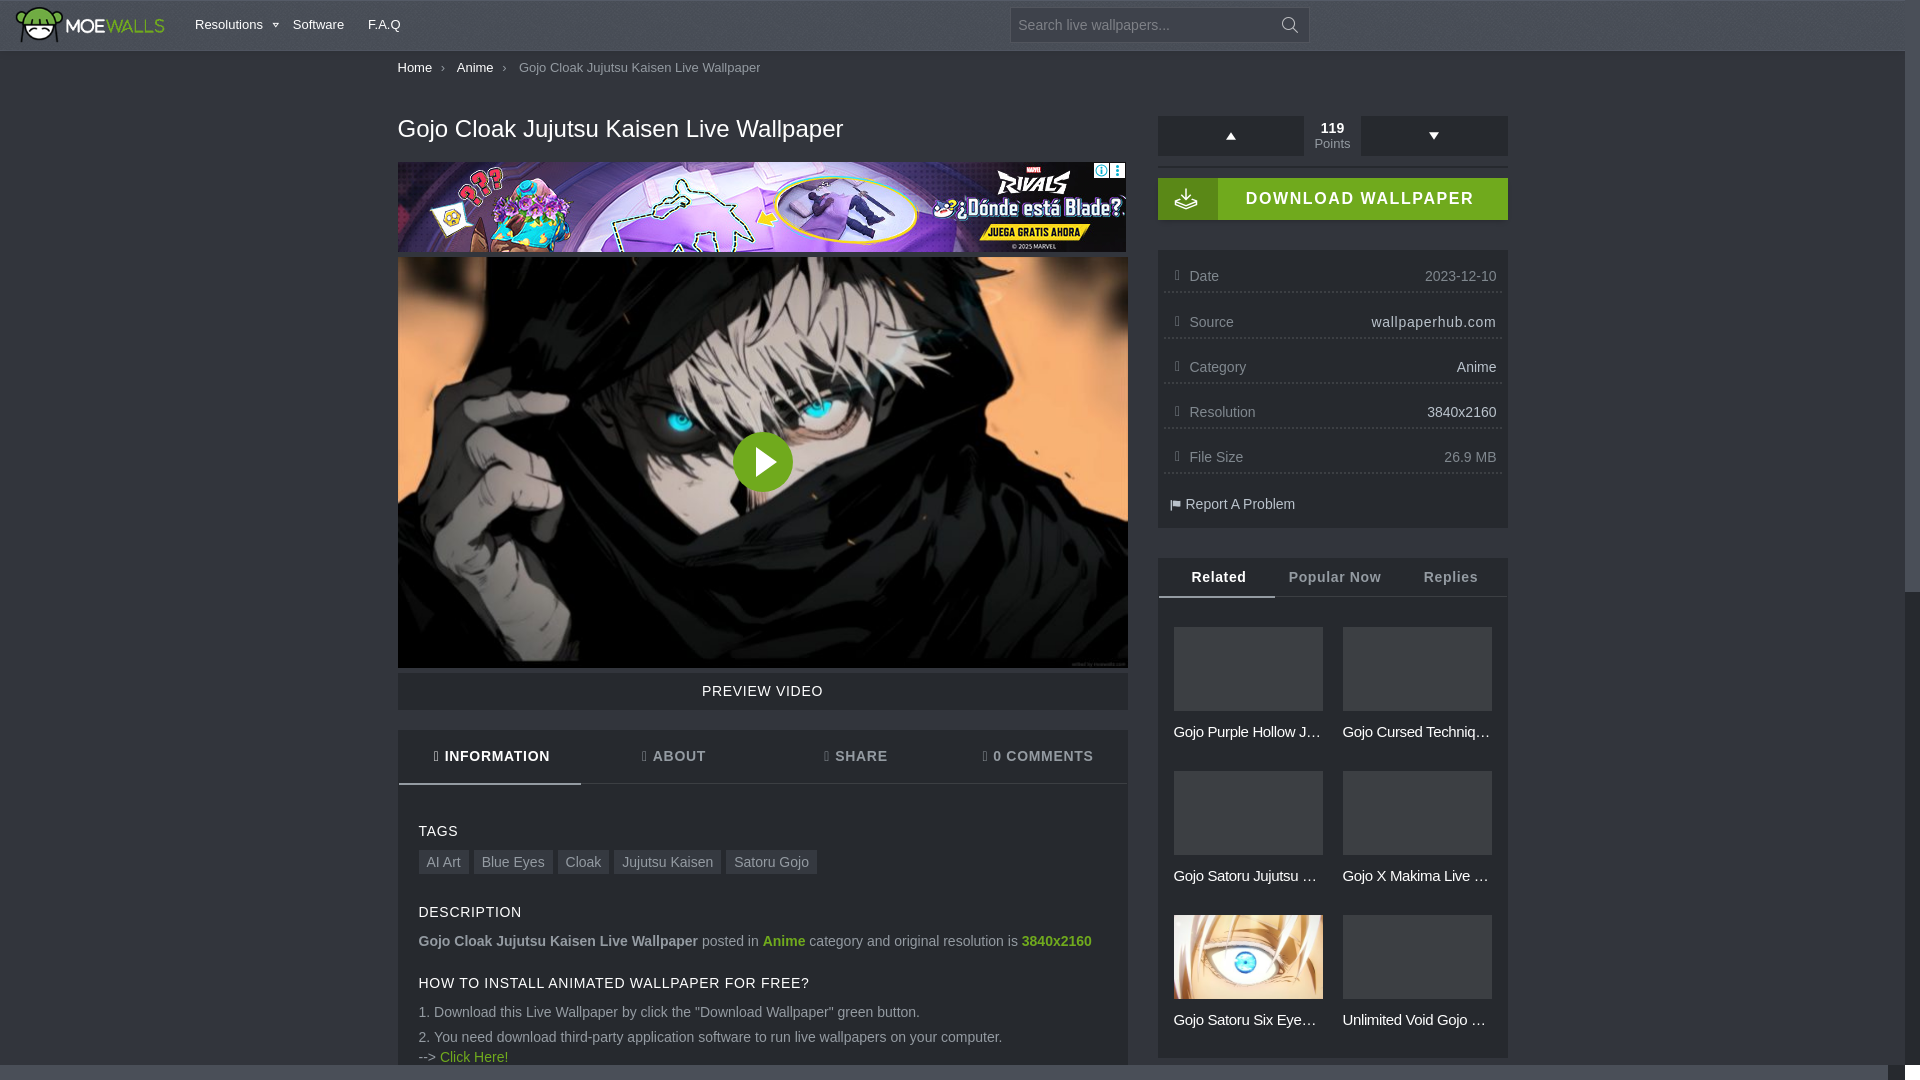Image resolution: width=1920 pixels, height=1080 pixels.
Task: Open the 3840x2160 resolution value
Action: (1462, 412)
